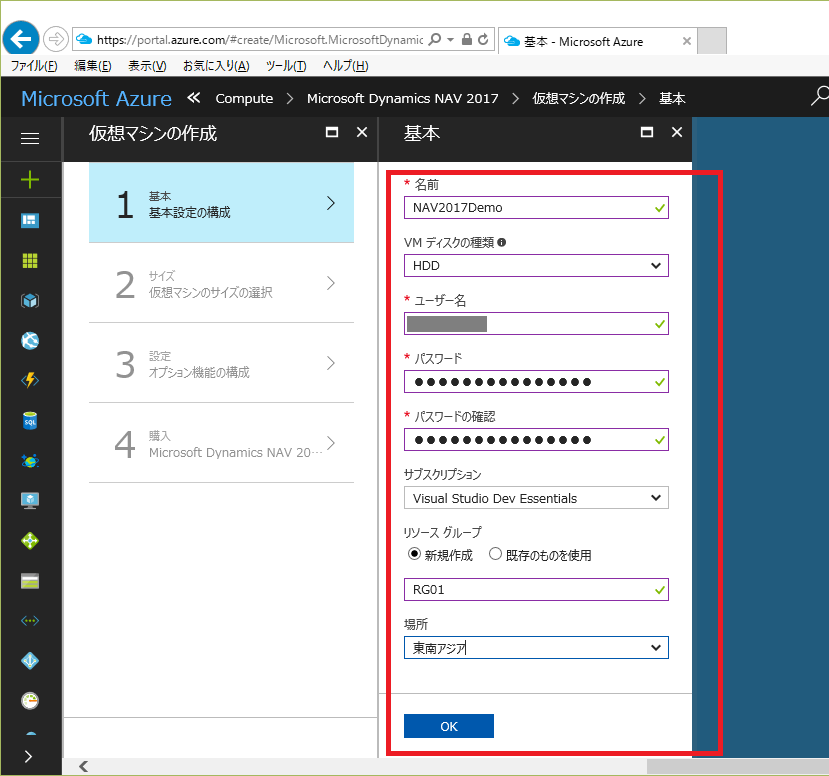This screenshot has height=776, width=829.
Task: Click the horizontal scrollbar left arrow
Action: tap(83, 766)
